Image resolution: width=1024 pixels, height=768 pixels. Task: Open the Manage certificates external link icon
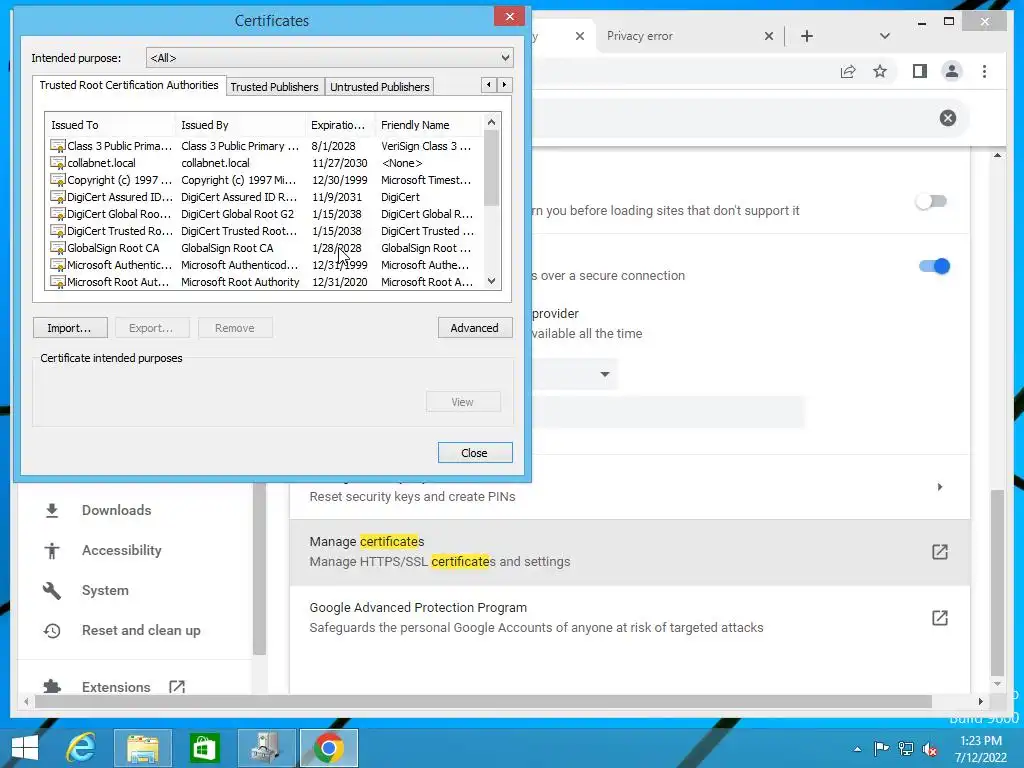[x=940, y=552]
